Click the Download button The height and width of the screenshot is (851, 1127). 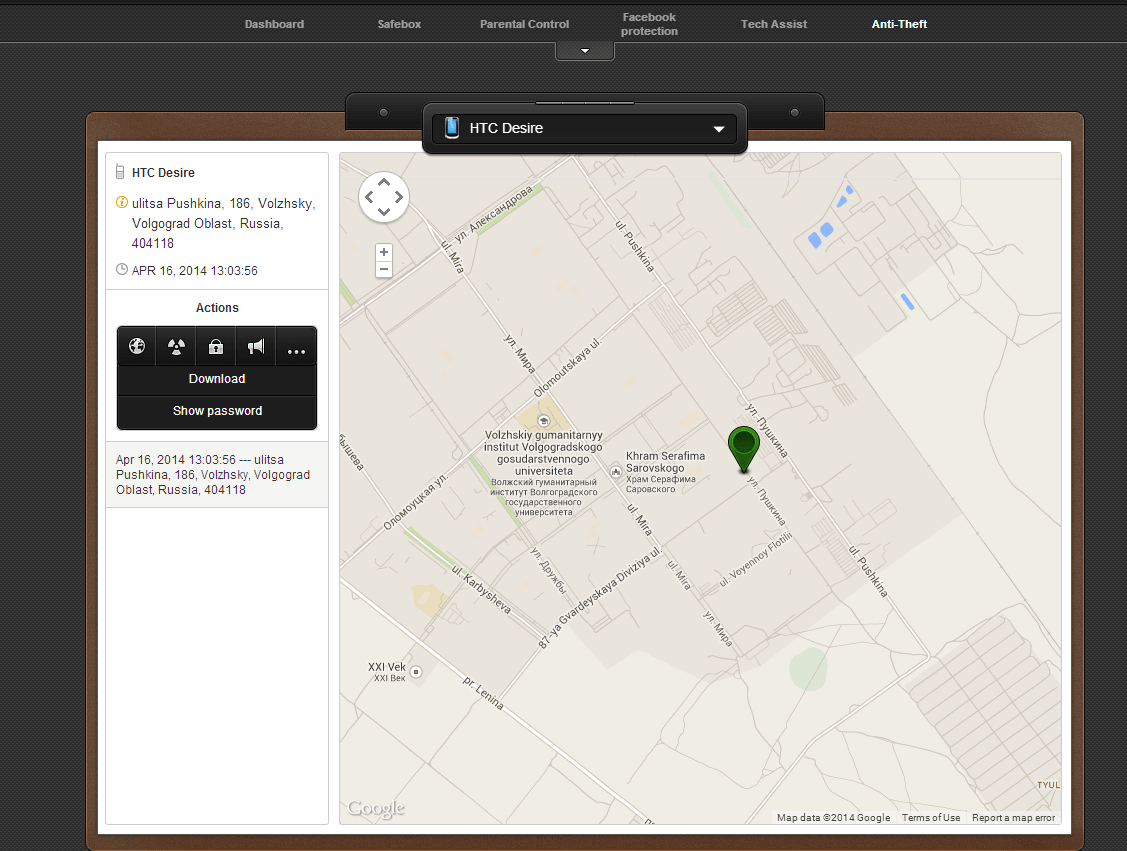tap(216, 379)
